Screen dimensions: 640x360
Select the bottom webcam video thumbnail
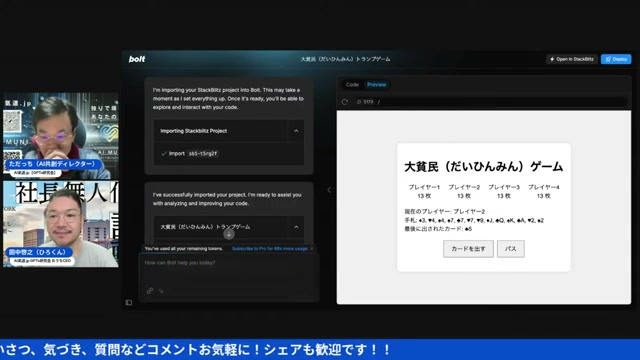coord(61,224)
